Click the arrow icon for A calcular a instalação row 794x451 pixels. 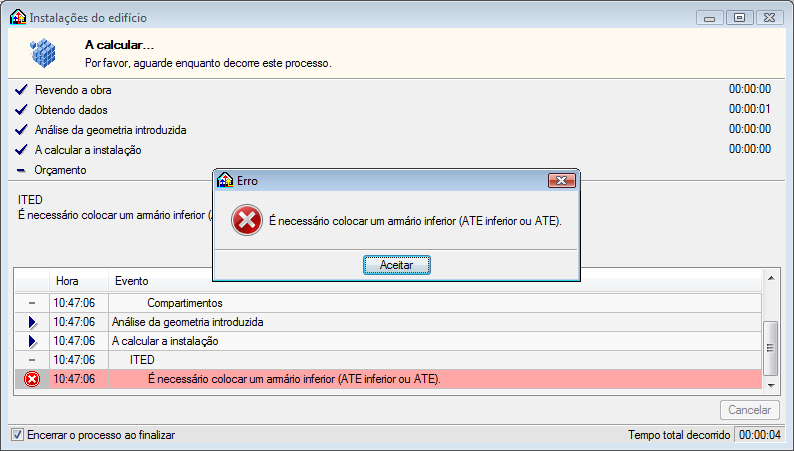coord(32,341)
